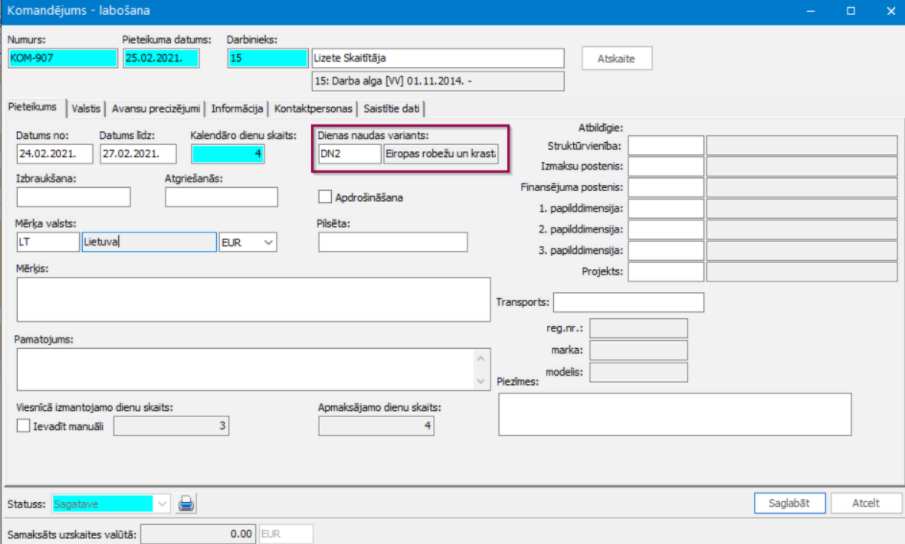Click the Numurs field KOM-907

pyautogui.click(x=63, y=58)
